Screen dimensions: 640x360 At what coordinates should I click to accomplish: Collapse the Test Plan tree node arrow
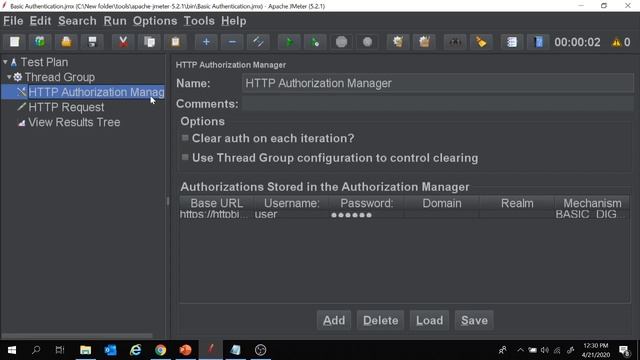pyautogui.click(x=5, y=62)
